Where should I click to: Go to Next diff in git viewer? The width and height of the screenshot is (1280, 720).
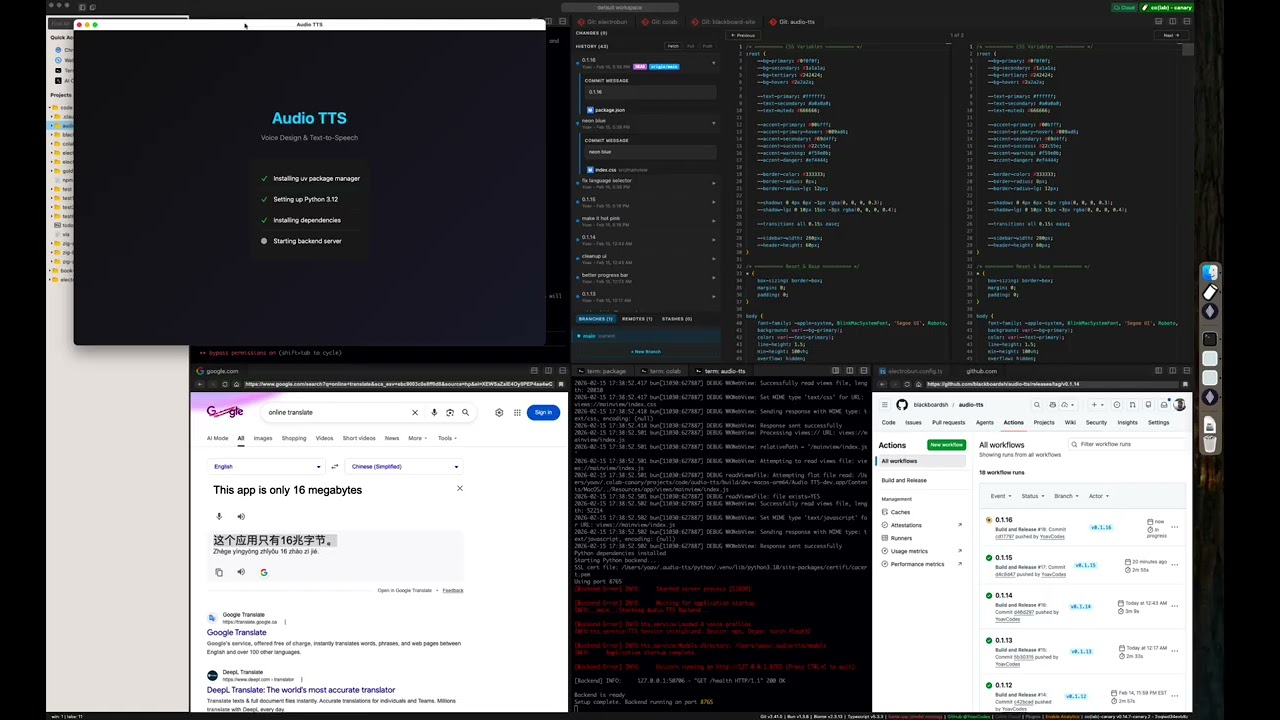click(x=1170, y=35)
